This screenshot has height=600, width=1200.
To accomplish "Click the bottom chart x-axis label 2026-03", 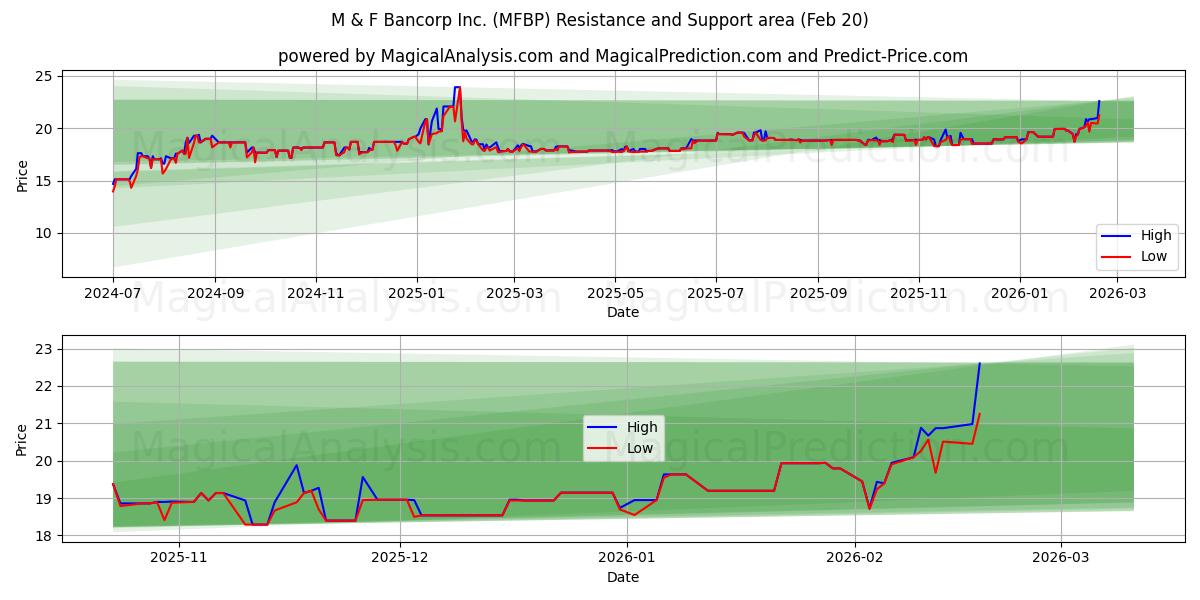I will pyautogui.click(x=1060, y=558).
